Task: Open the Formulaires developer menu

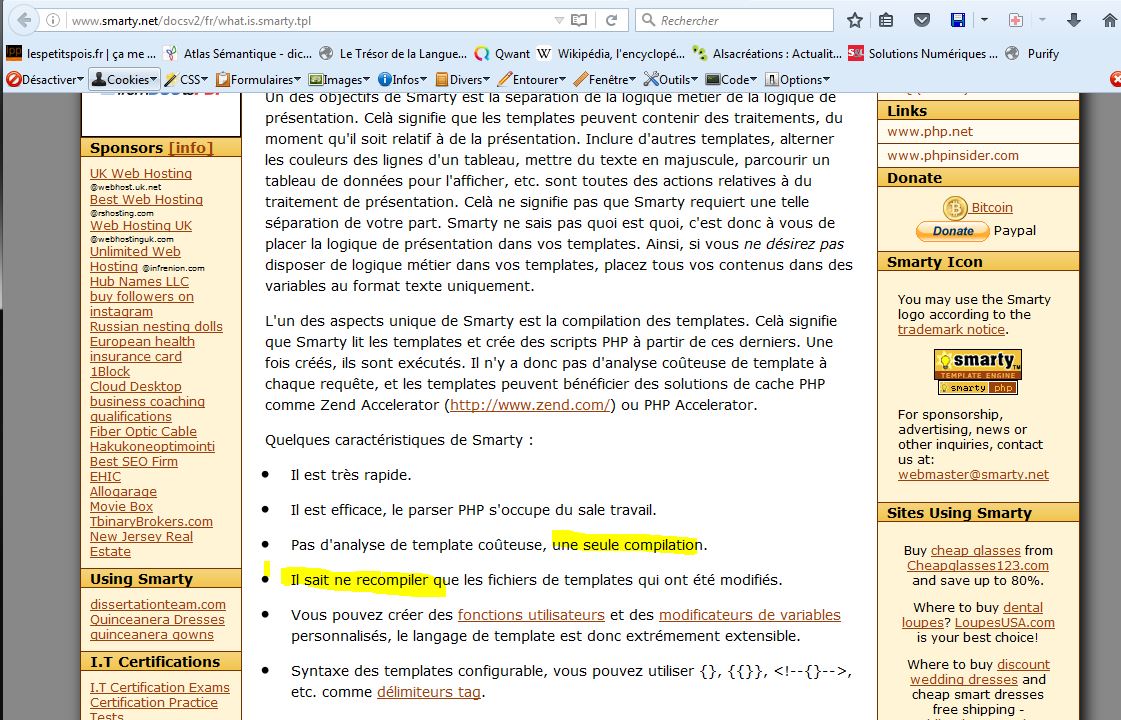Action: (x=259, y=79)
